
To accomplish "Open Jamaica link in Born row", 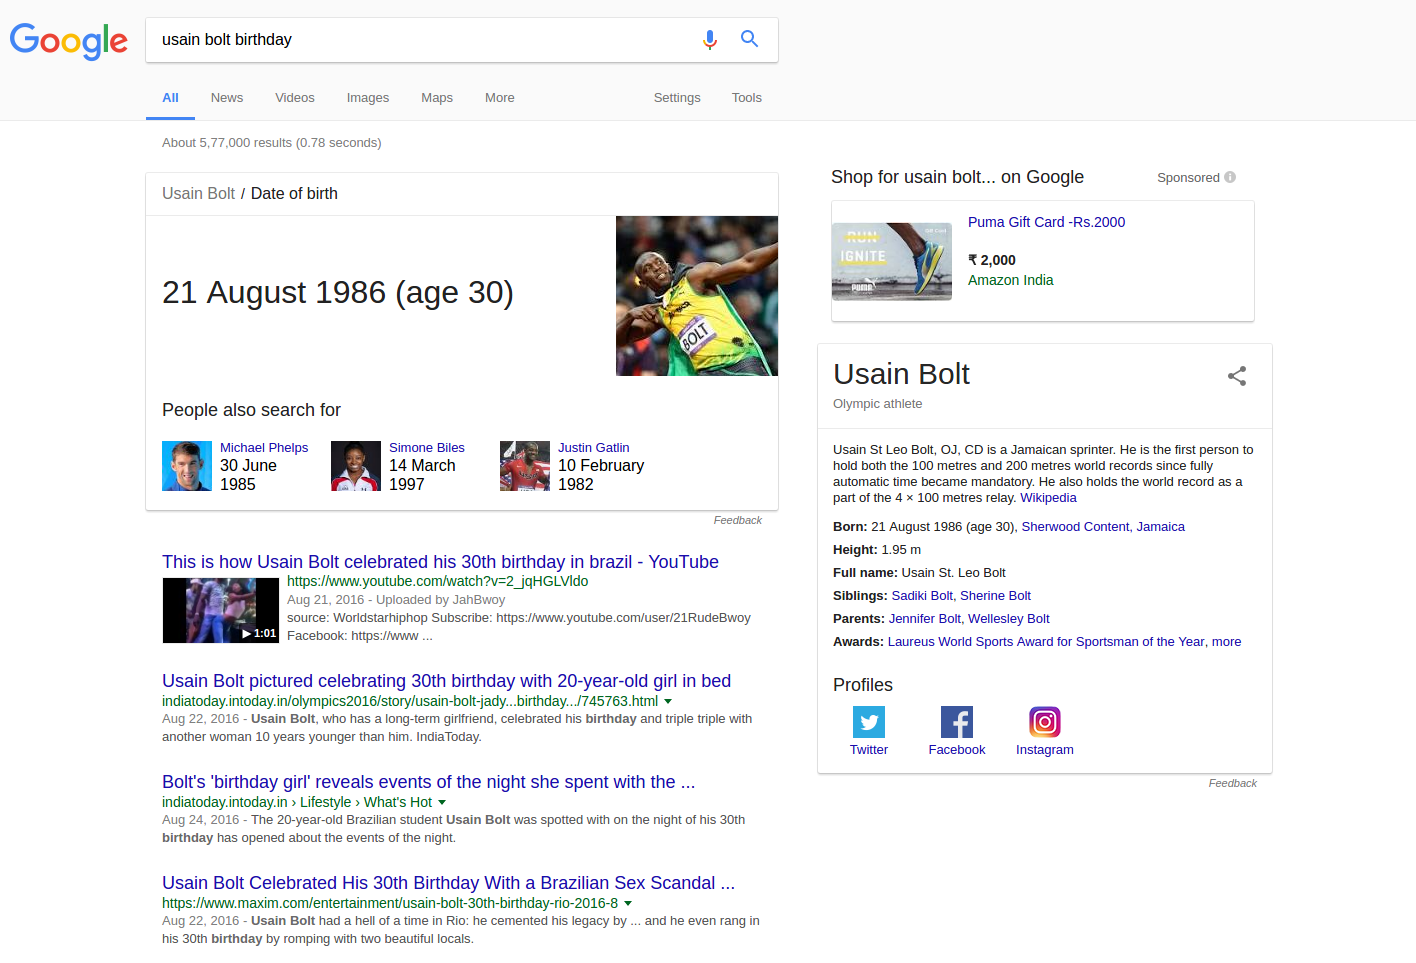I will [1160, 527].
